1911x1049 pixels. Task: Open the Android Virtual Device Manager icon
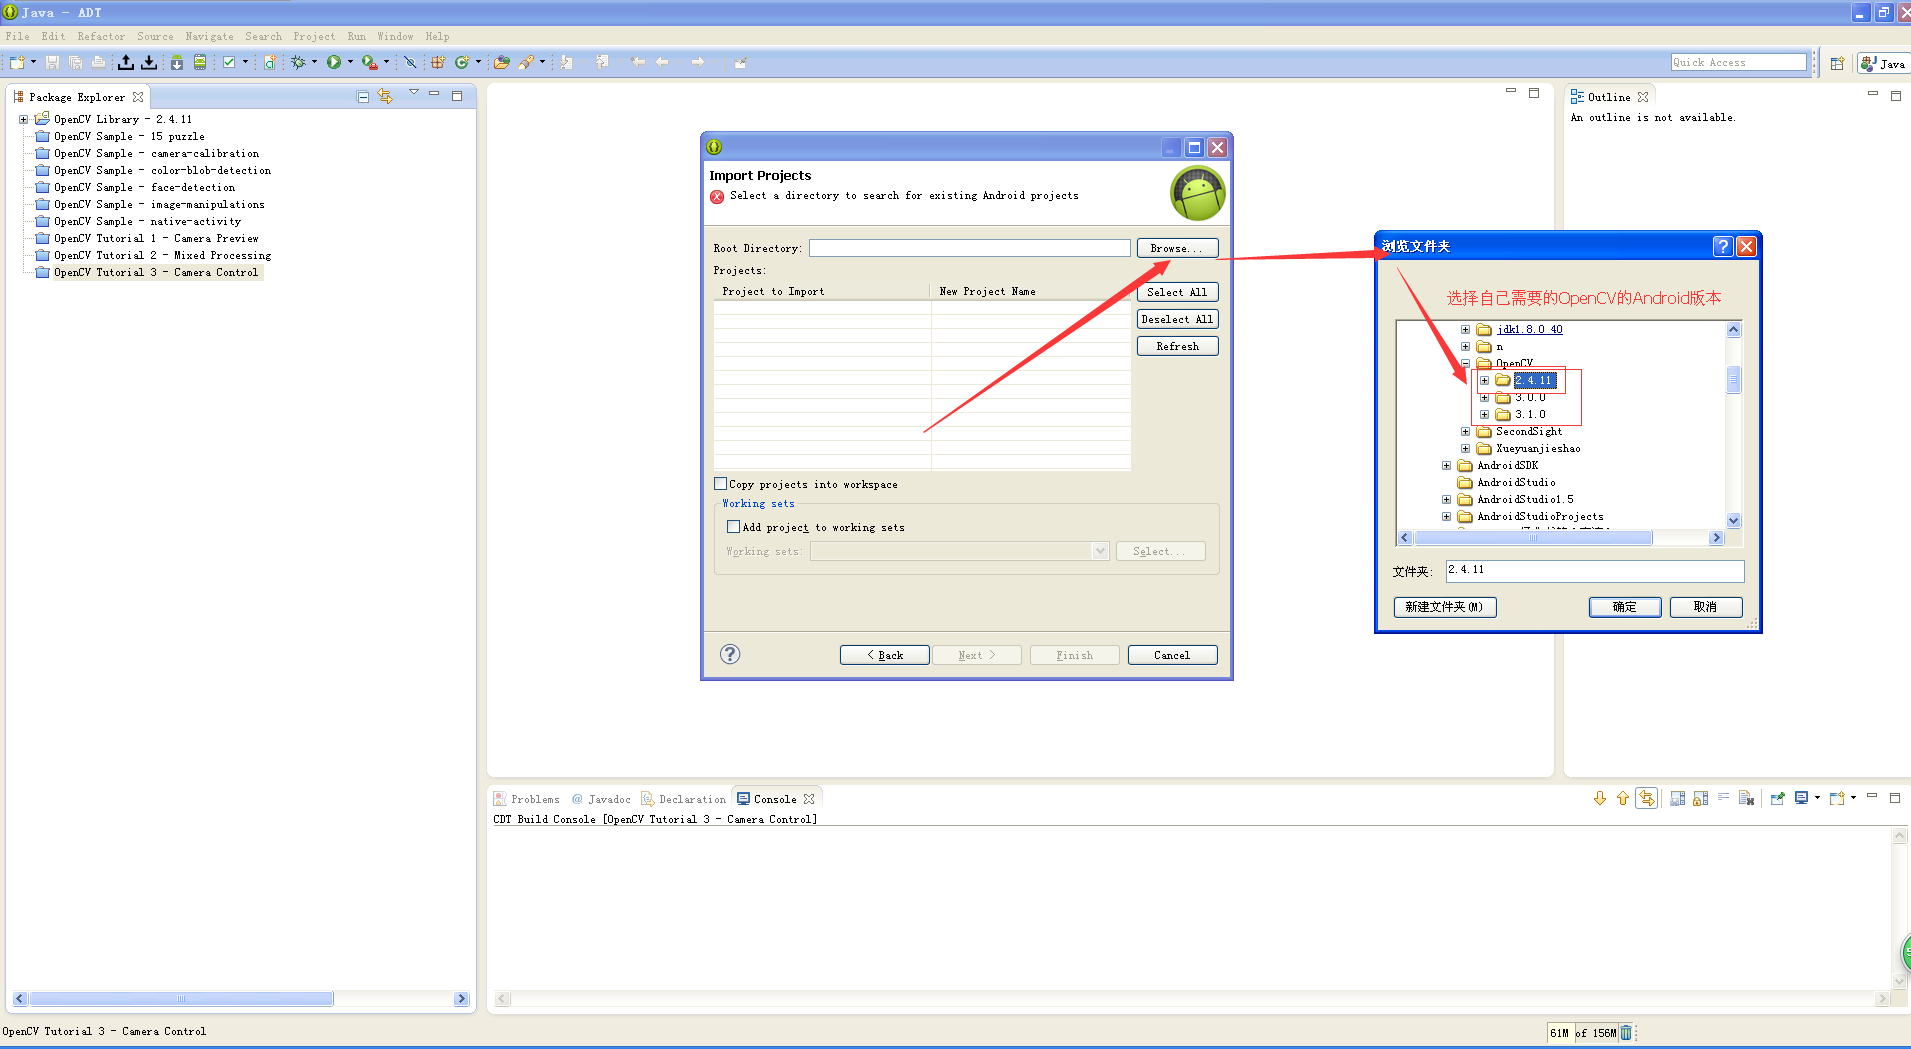click(x=200, y=62)
